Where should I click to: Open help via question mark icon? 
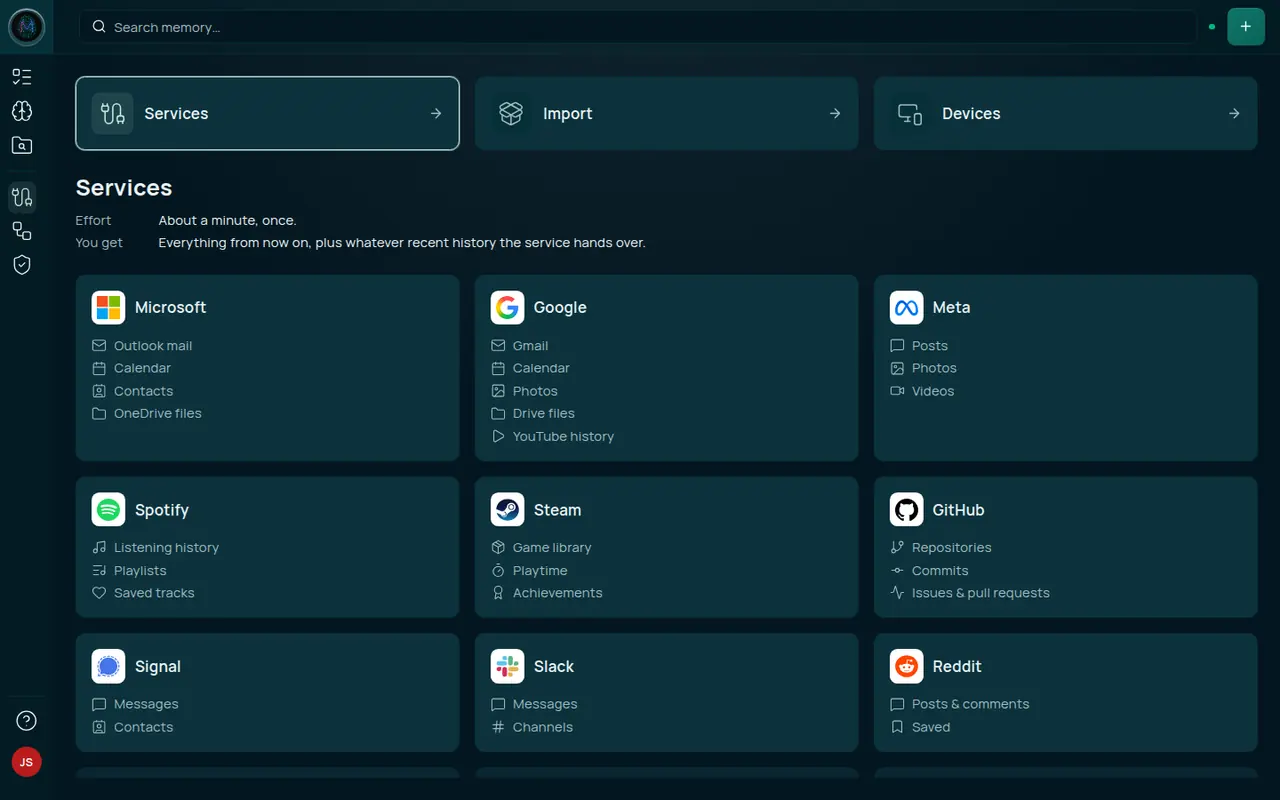(27, 720)
